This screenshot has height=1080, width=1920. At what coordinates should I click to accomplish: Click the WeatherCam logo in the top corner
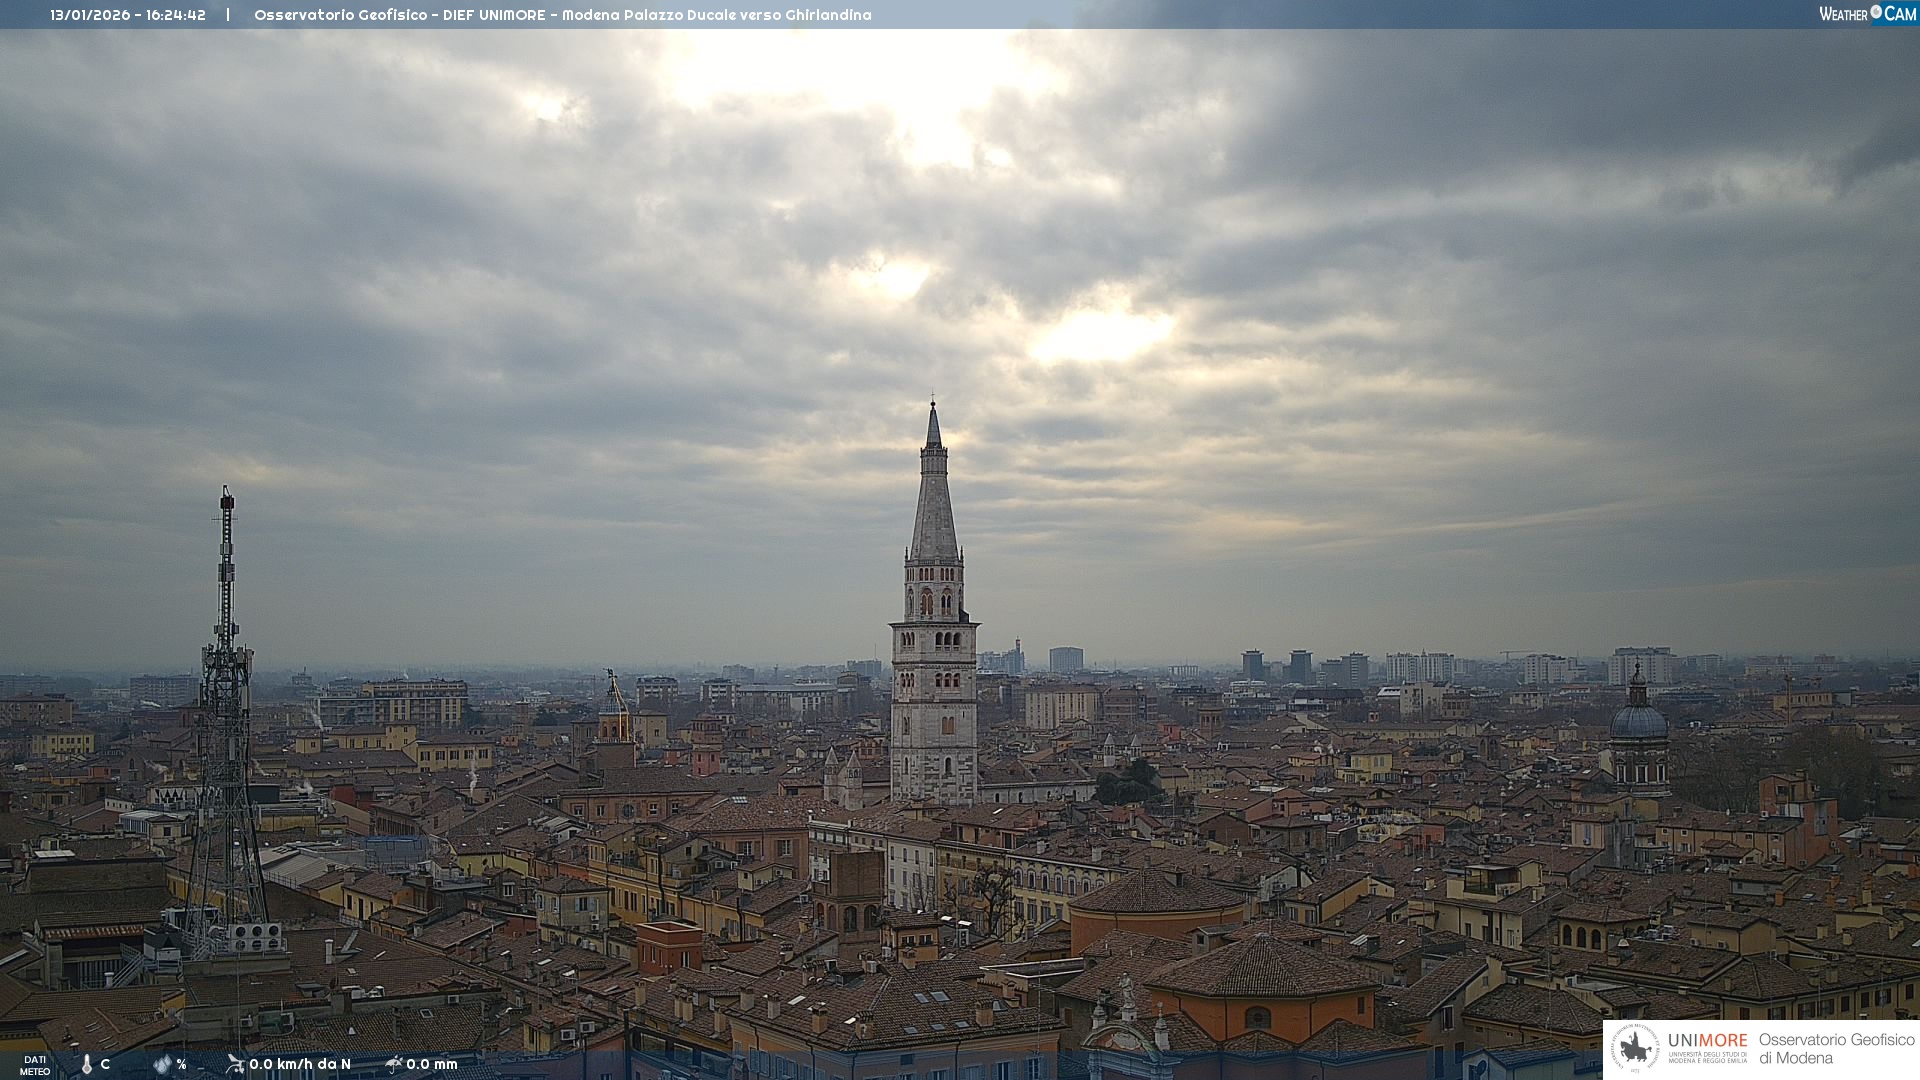(1866, 14)
